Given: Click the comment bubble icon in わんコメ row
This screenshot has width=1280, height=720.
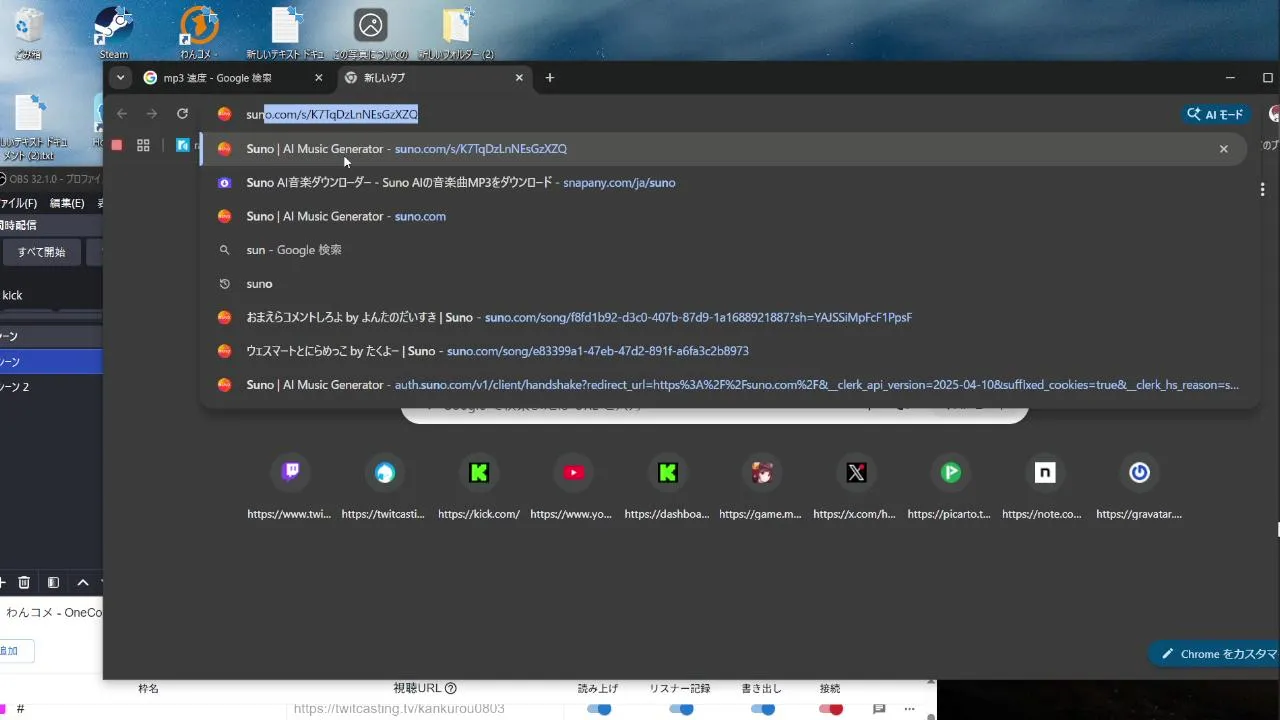Looking at the screenshot, I should pyautogui.click(x=879, y=709).
